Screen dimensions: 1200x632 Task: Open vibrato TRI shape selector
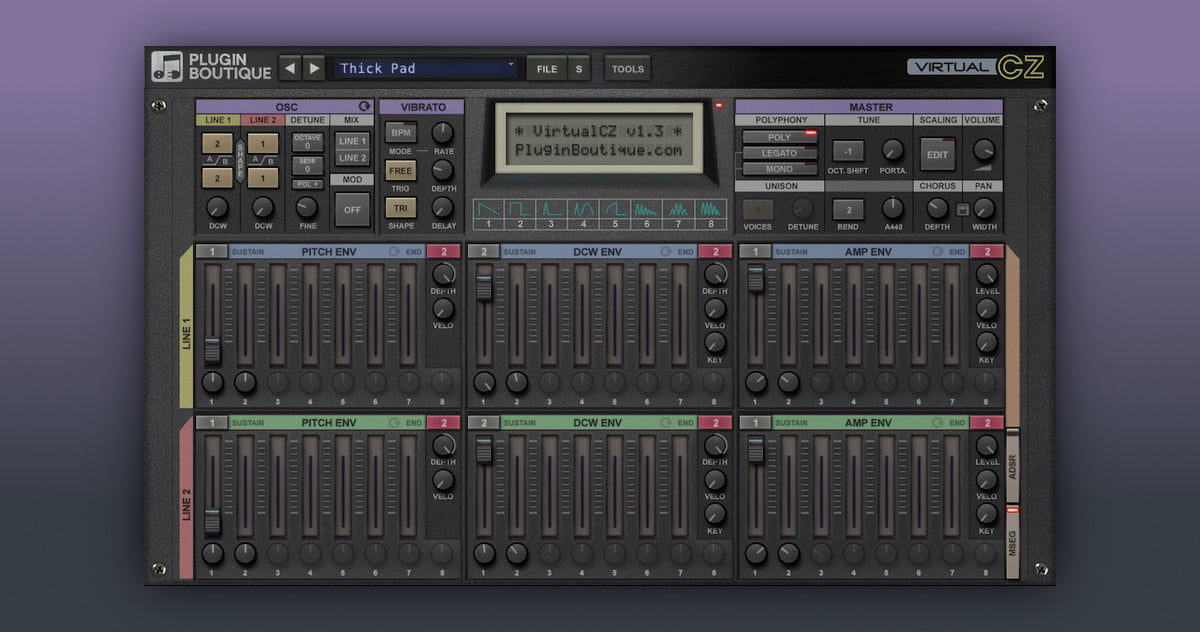coord(401,208)
